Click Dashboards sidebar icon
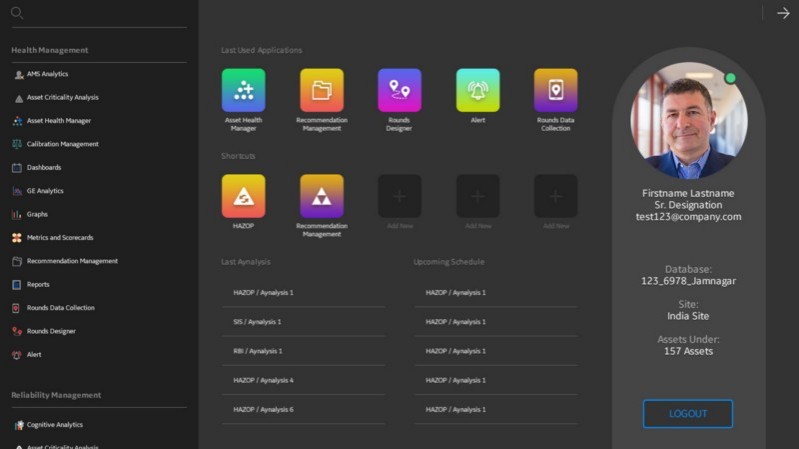Screen dimensions: 799x449 click(17, 168)
